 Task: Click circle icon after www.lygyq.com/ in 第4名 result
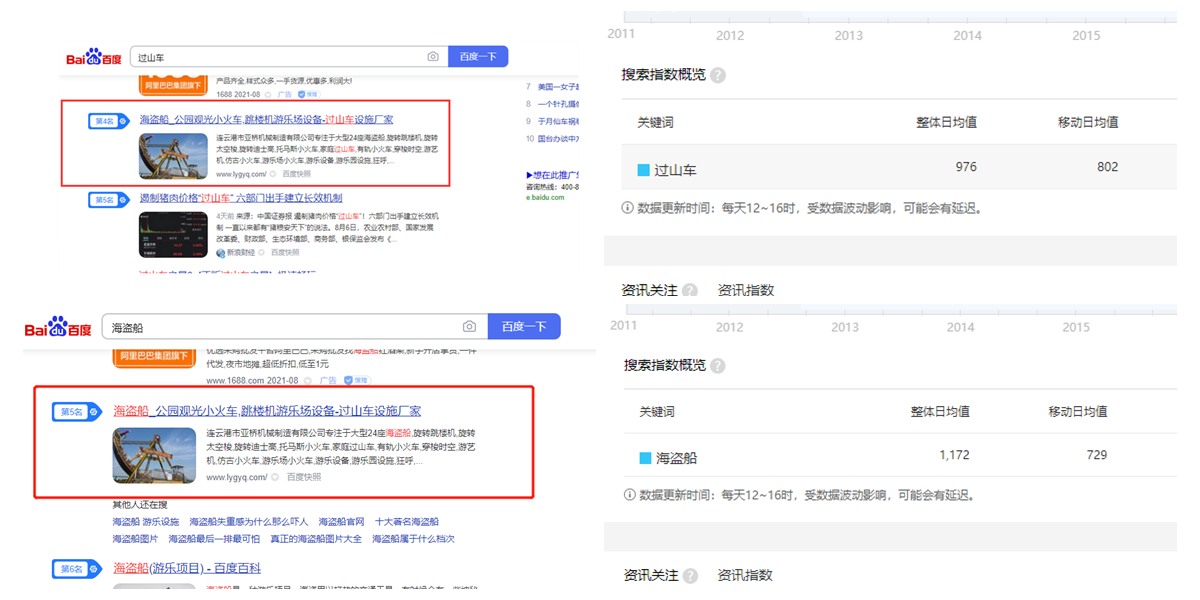click(273, 174)
